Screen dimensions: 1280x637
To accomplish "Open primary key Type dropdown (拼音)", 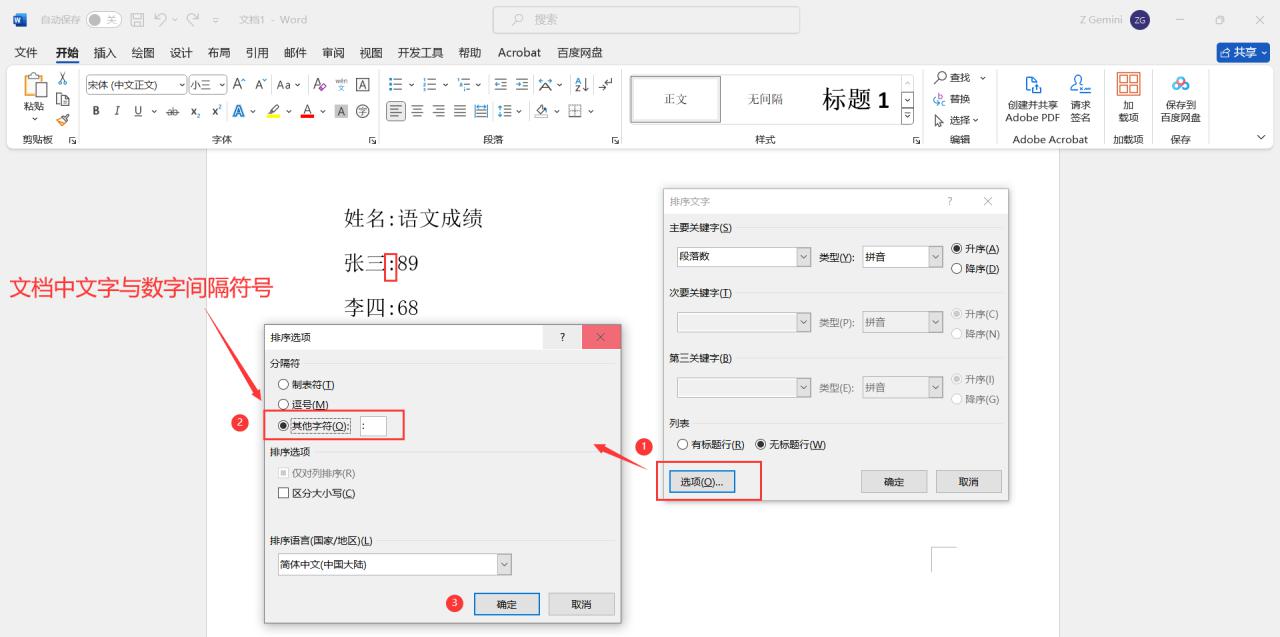I will [936, 257].
